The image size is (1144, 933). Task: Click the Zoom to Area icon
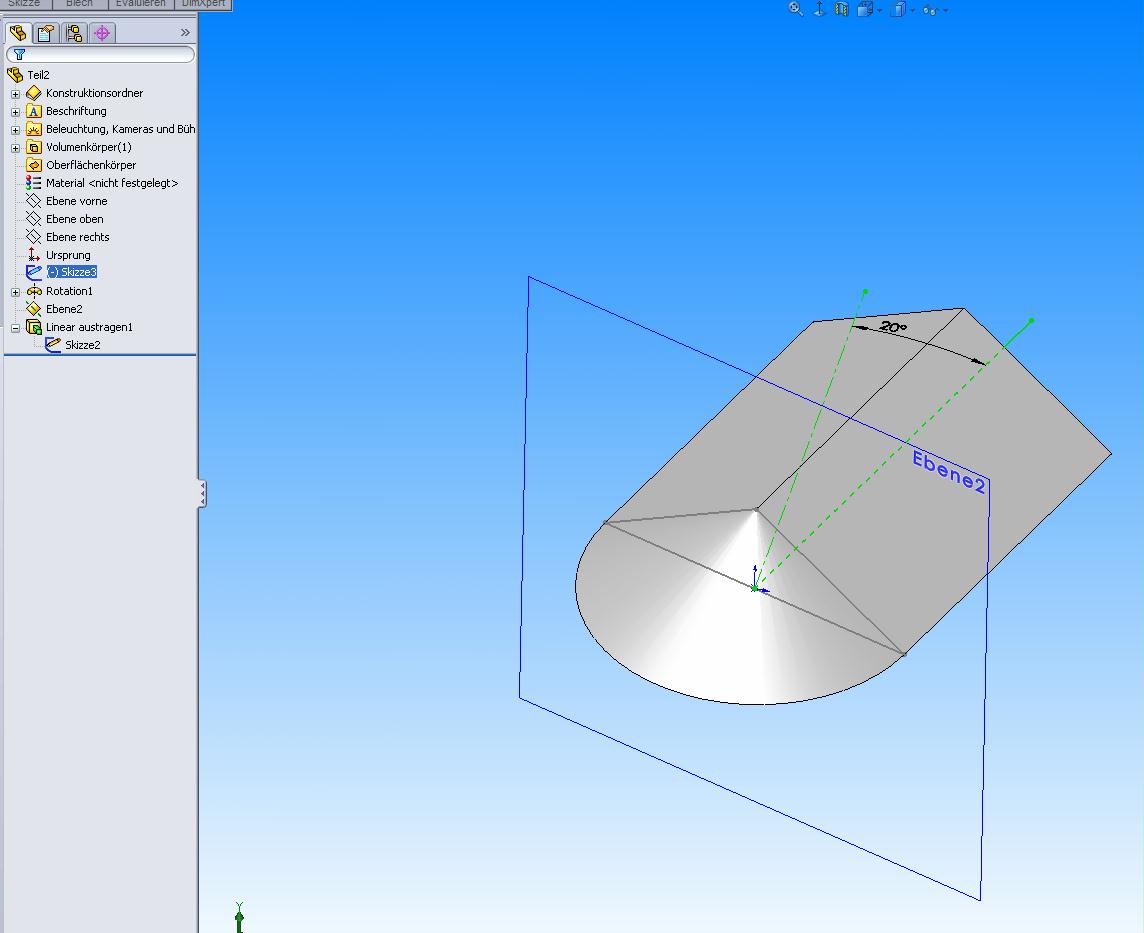click(795, 9)
